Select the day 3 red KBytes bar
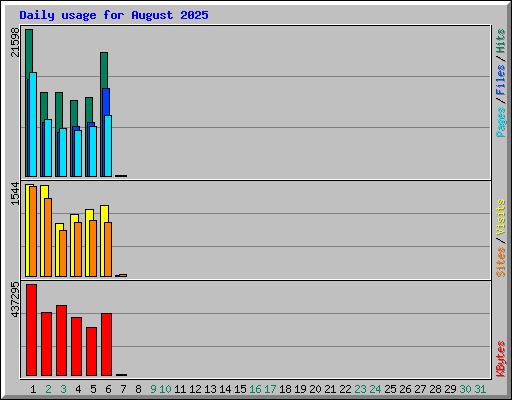Image resolution: width=512 pixels, height=400 pixels. point(61,340)
